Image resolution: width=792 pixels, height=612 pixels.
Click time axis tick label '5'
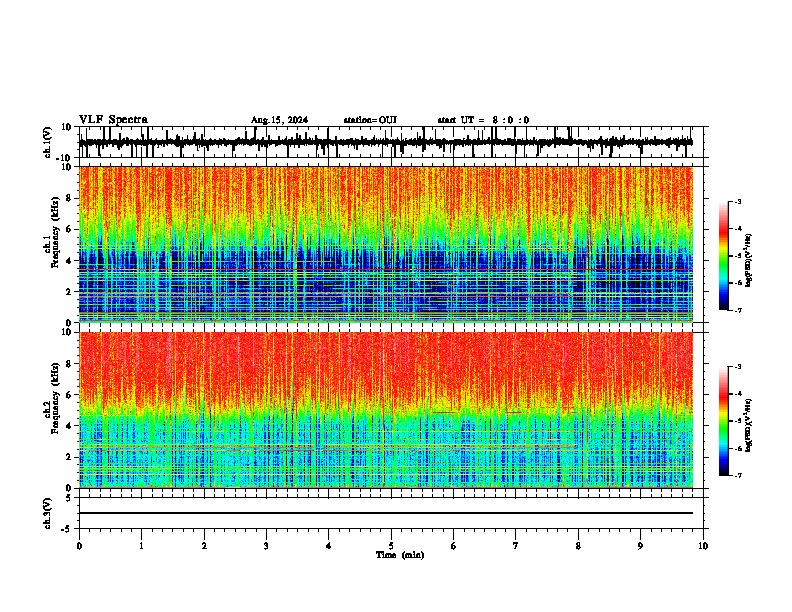point(391,546)
